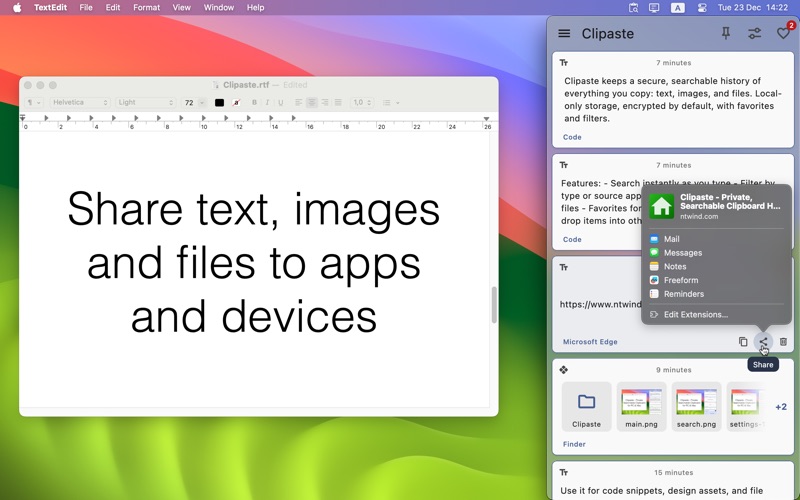Open the Window menu
Viewport: 800px width, 500px height.
pos(218,7)
